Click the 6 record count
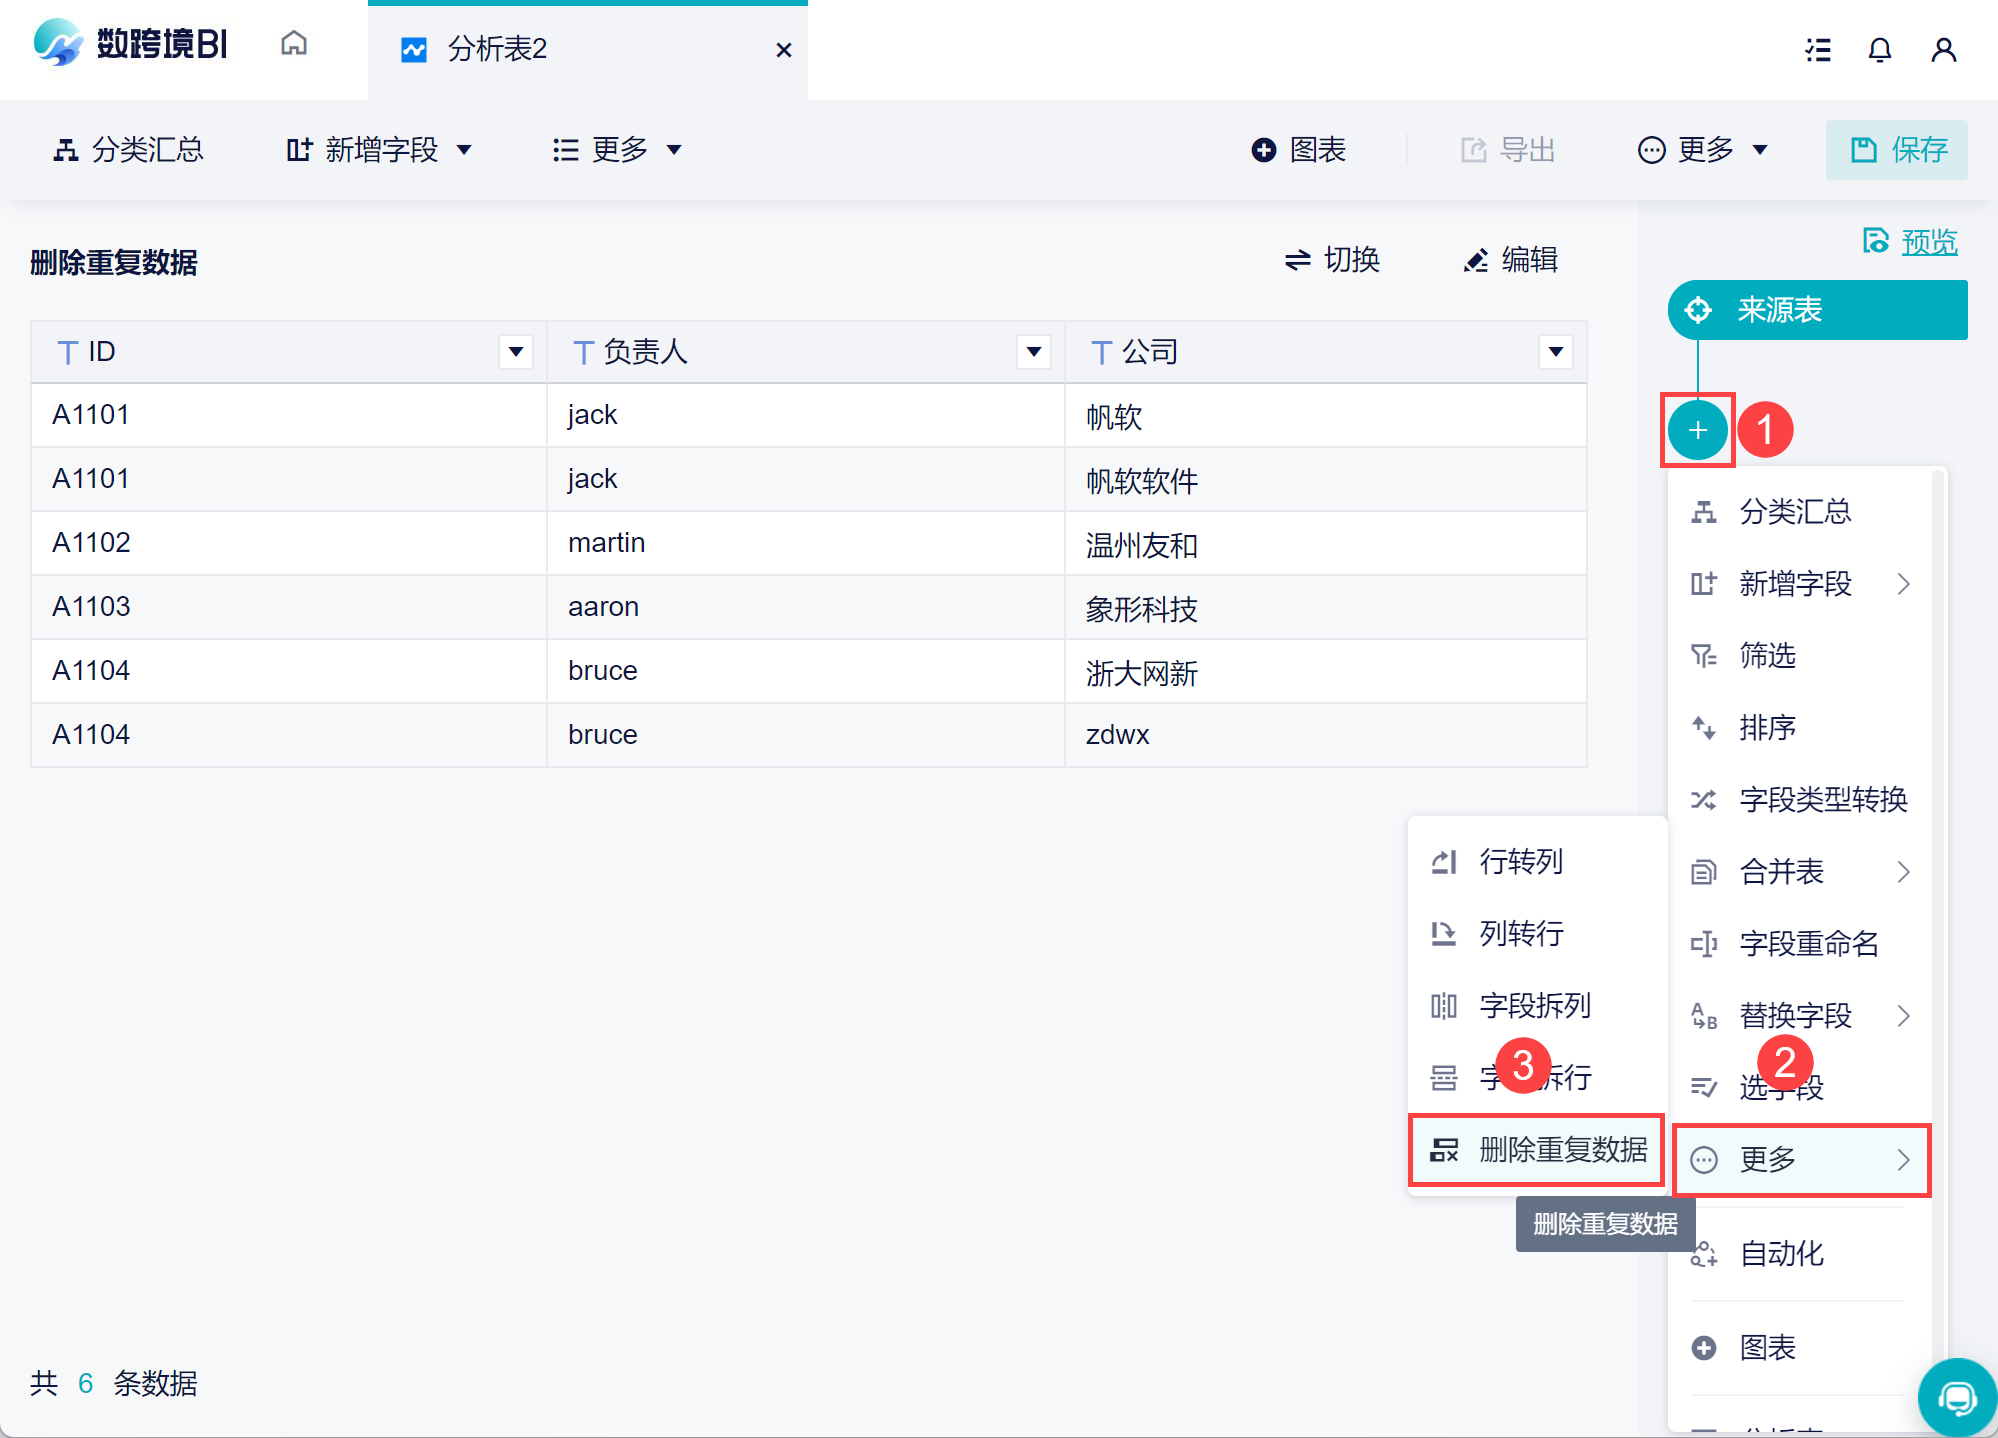Screen dimensions: 1998x1438 point(86,1384)
